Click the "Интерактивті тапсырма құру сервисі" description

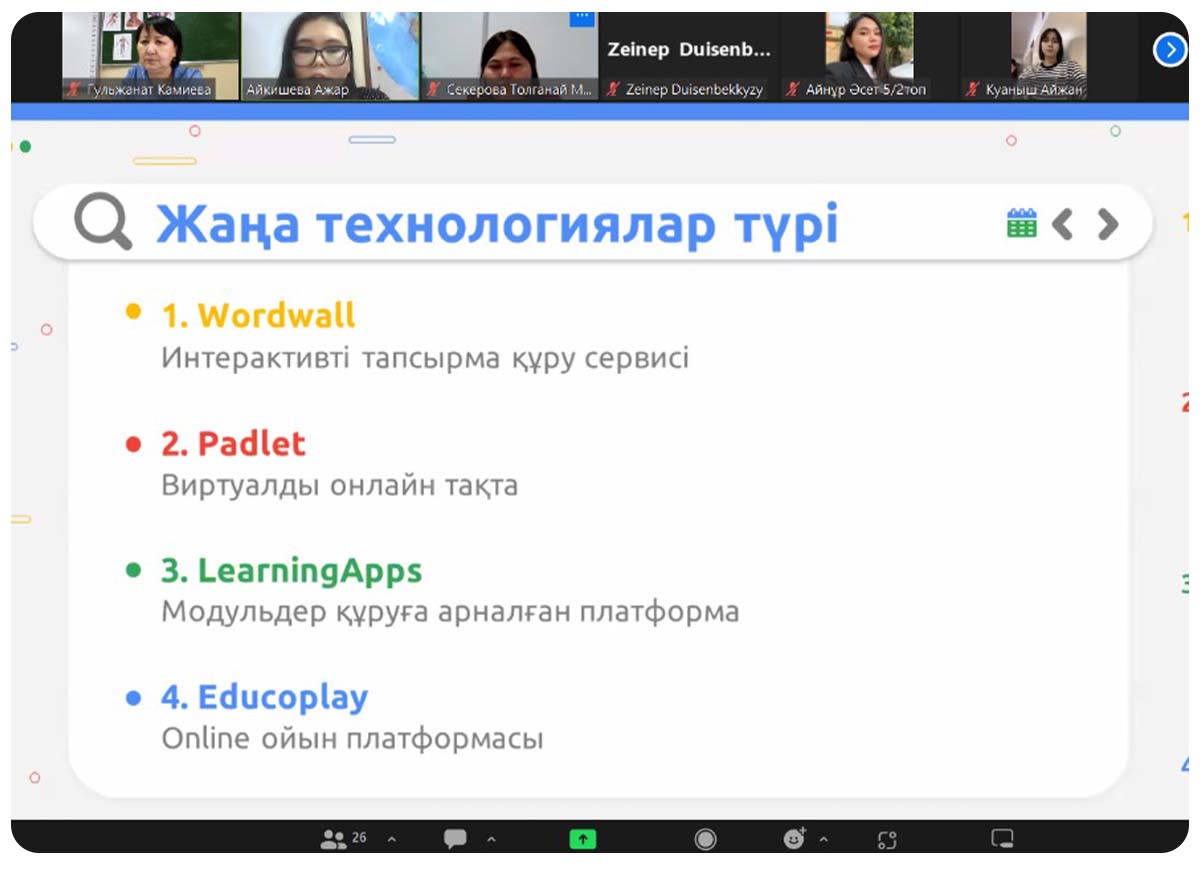[x=425, y=358]
